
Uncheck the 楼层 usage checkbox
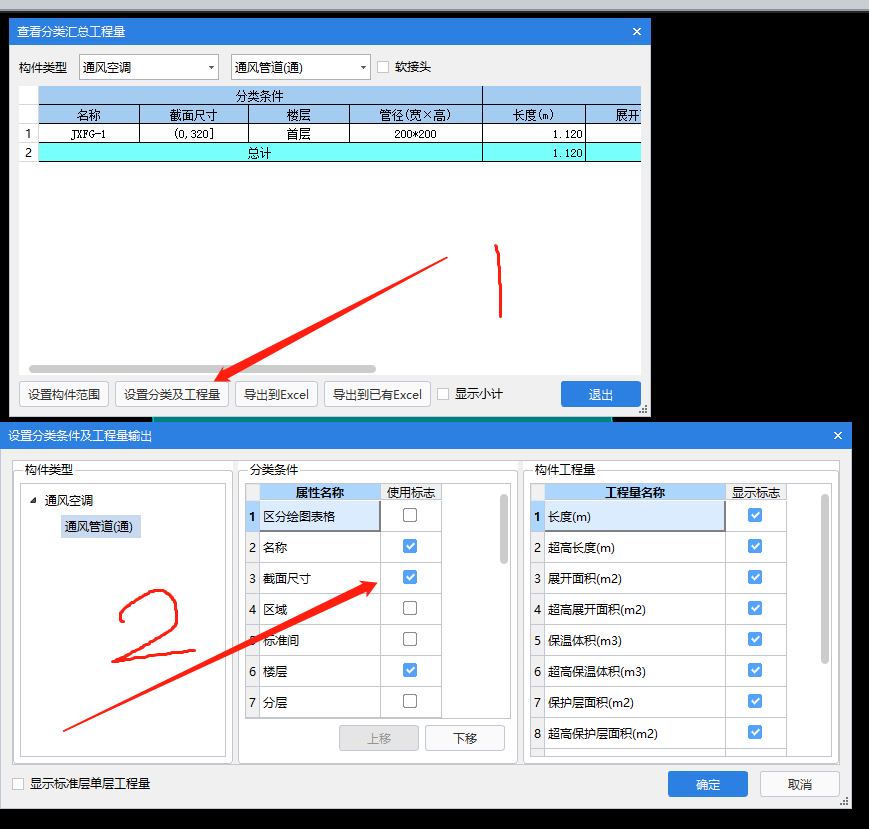point(410,671)
